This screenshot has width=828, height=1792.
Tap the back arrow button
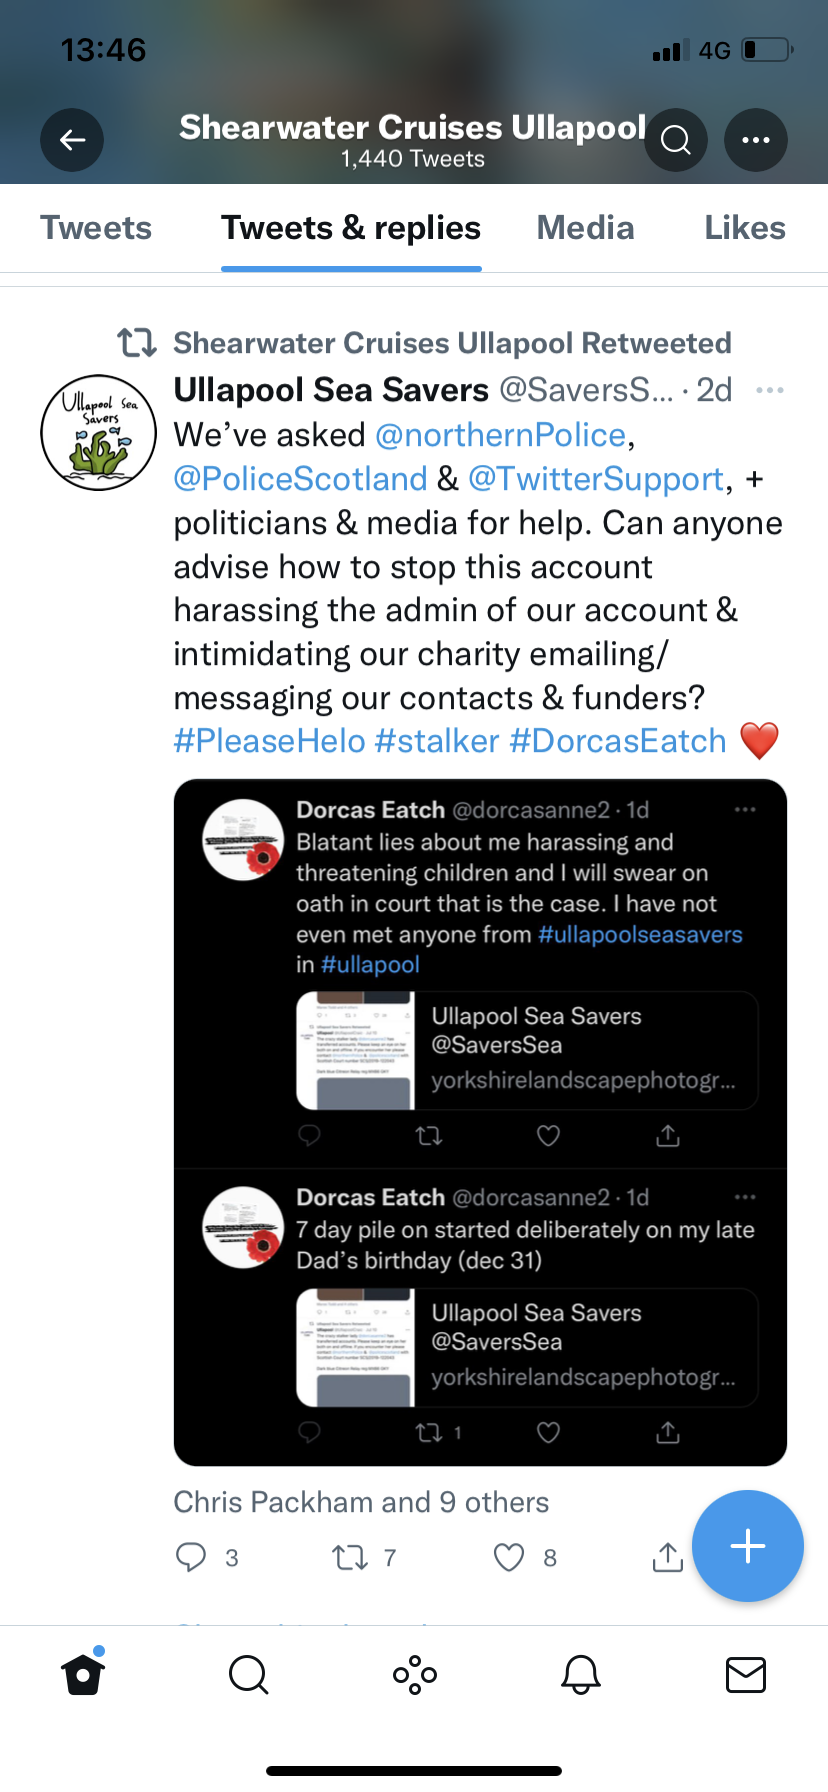click(72, 140)
